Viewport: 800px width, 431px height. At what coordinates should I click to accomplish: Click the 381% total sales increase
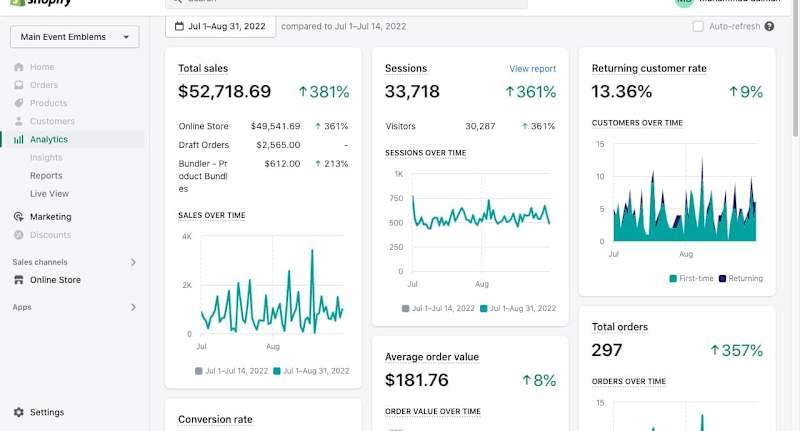point(324,92)
